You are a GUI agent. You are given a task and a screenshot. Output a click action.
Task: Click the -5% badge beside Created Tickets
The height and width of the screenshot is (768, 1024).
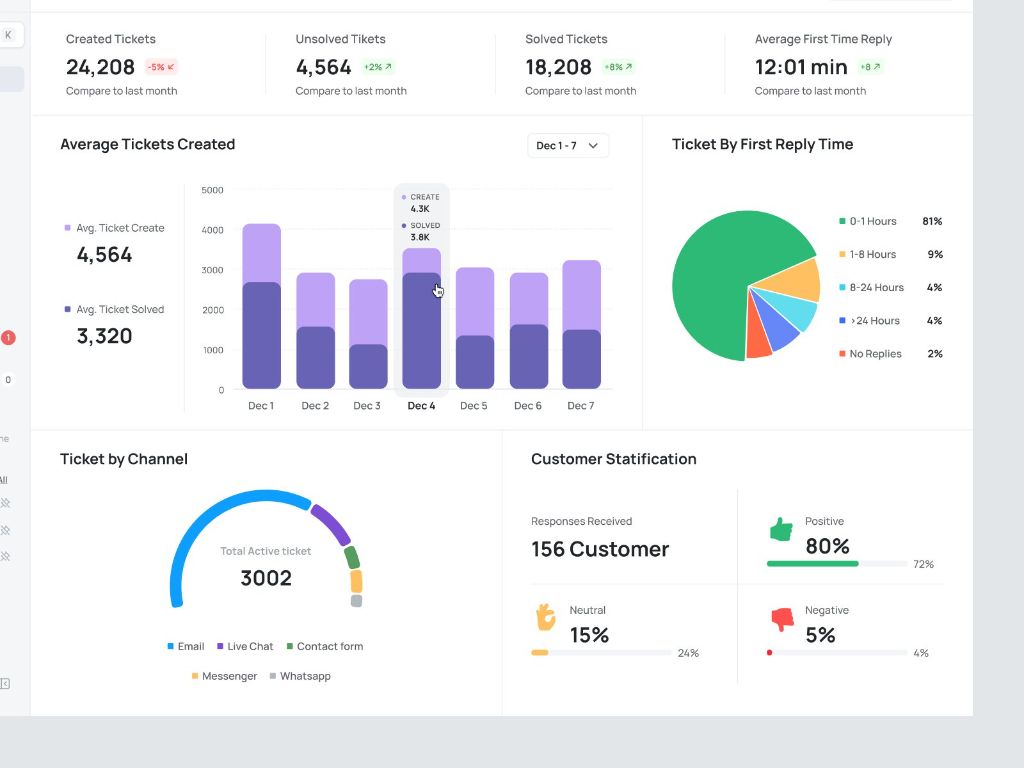point(161,67)
